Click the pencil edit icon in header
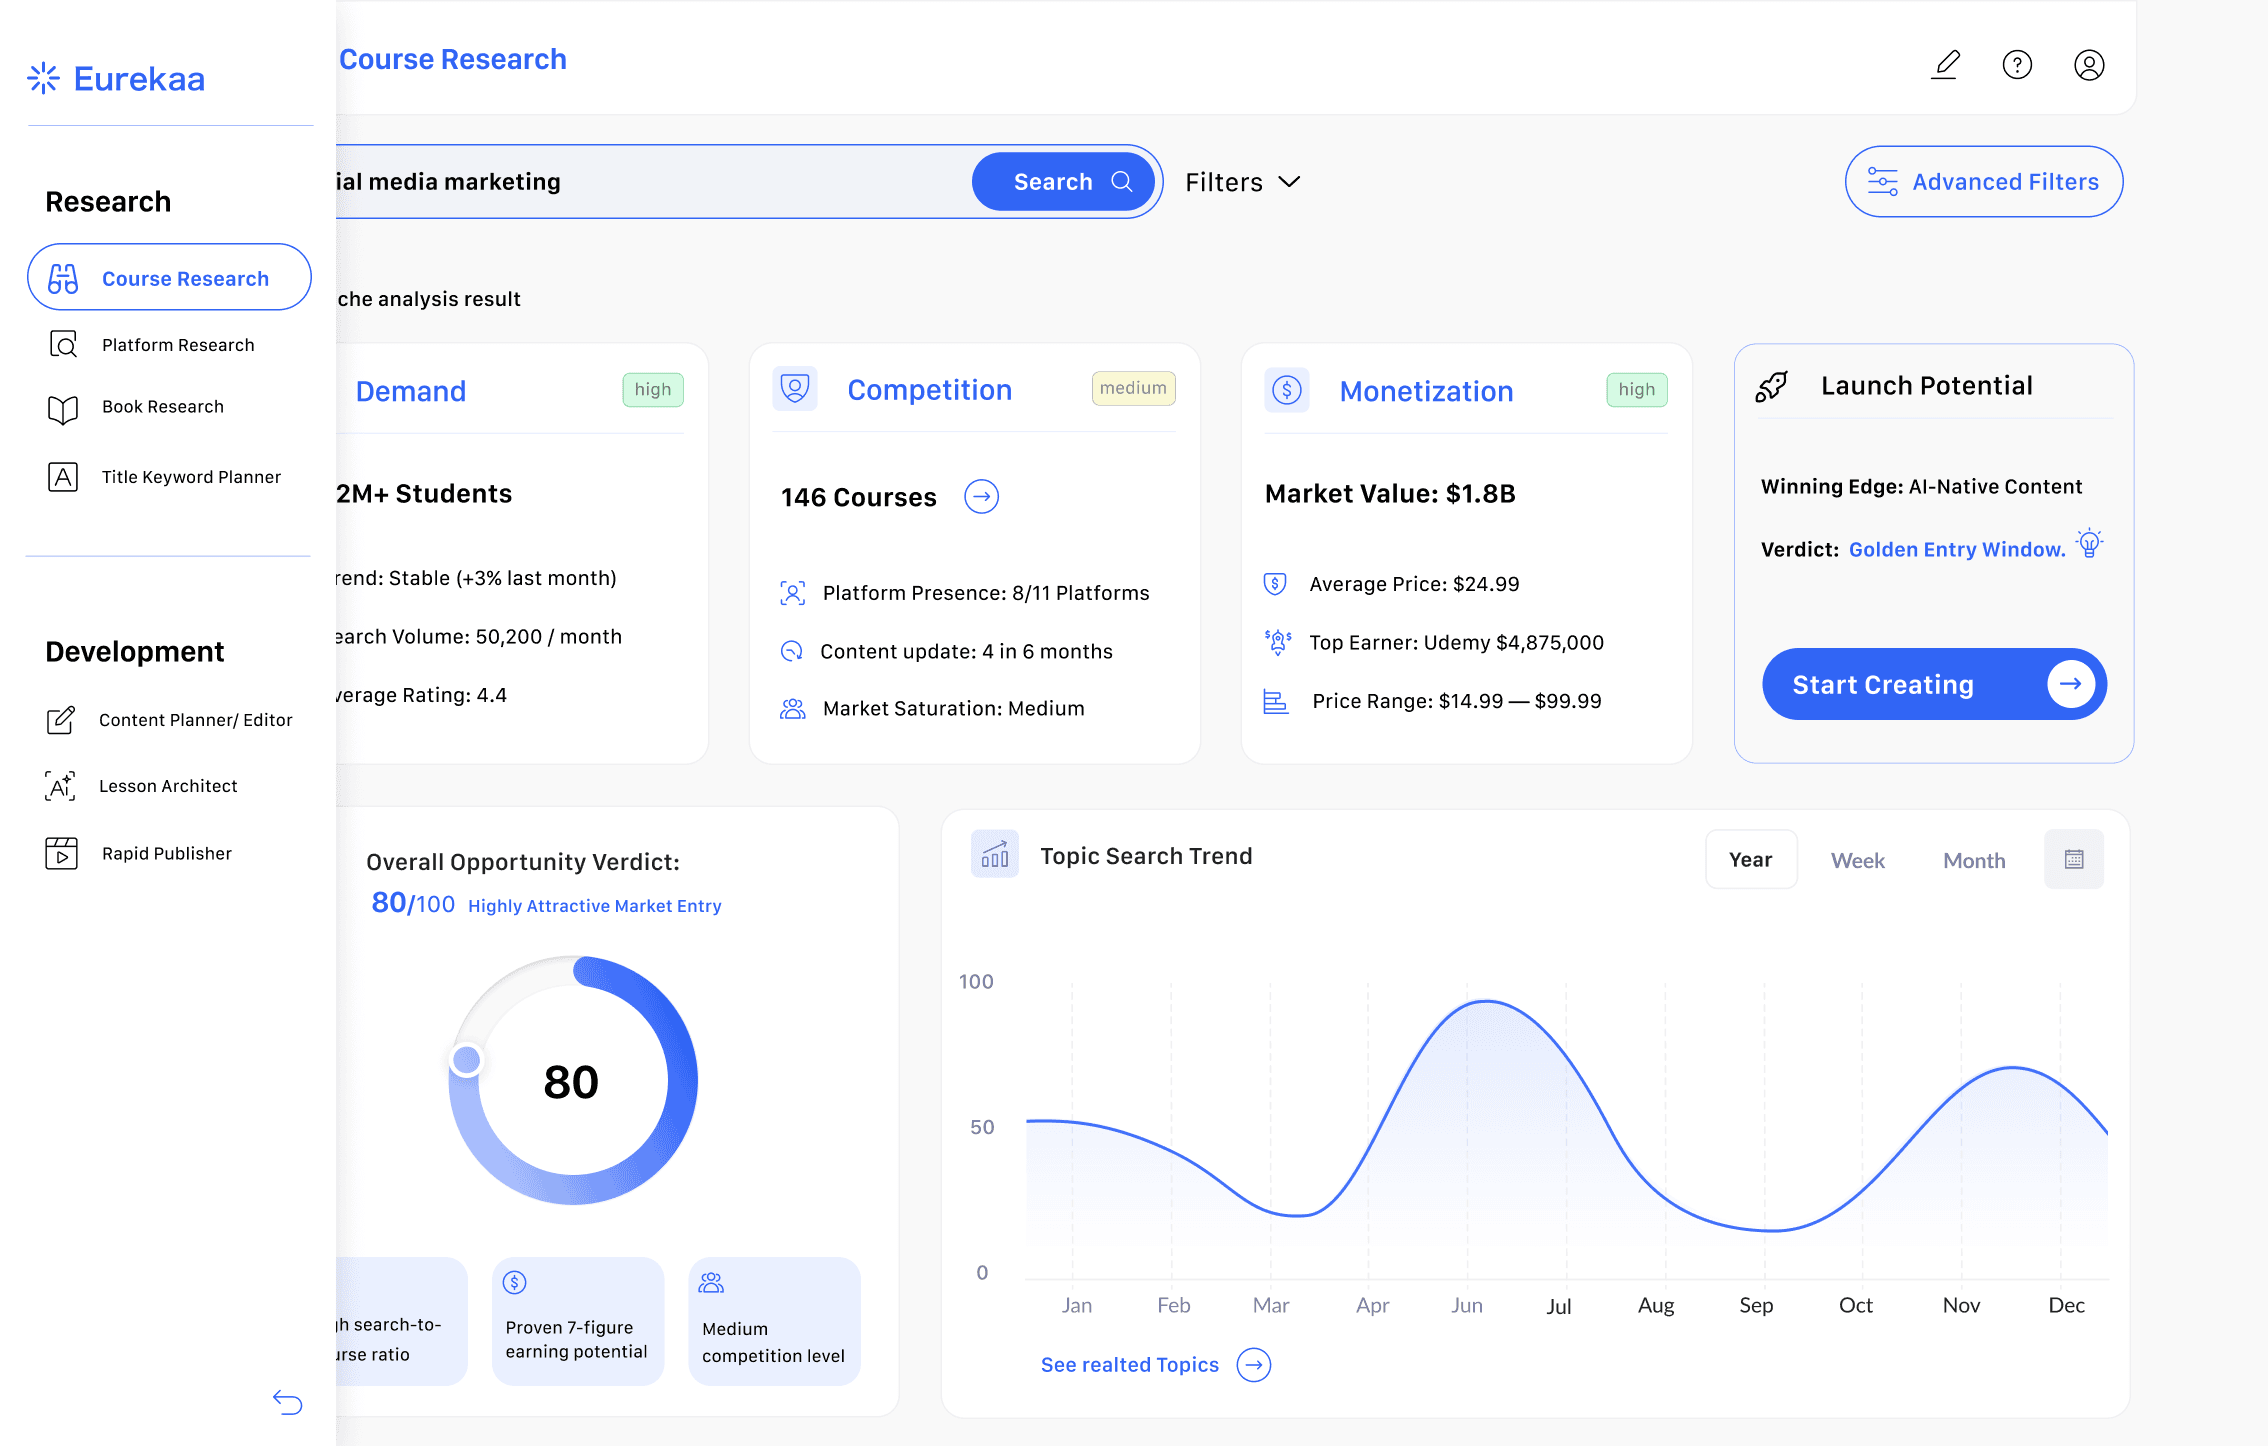 click(x=1945, y=65)
